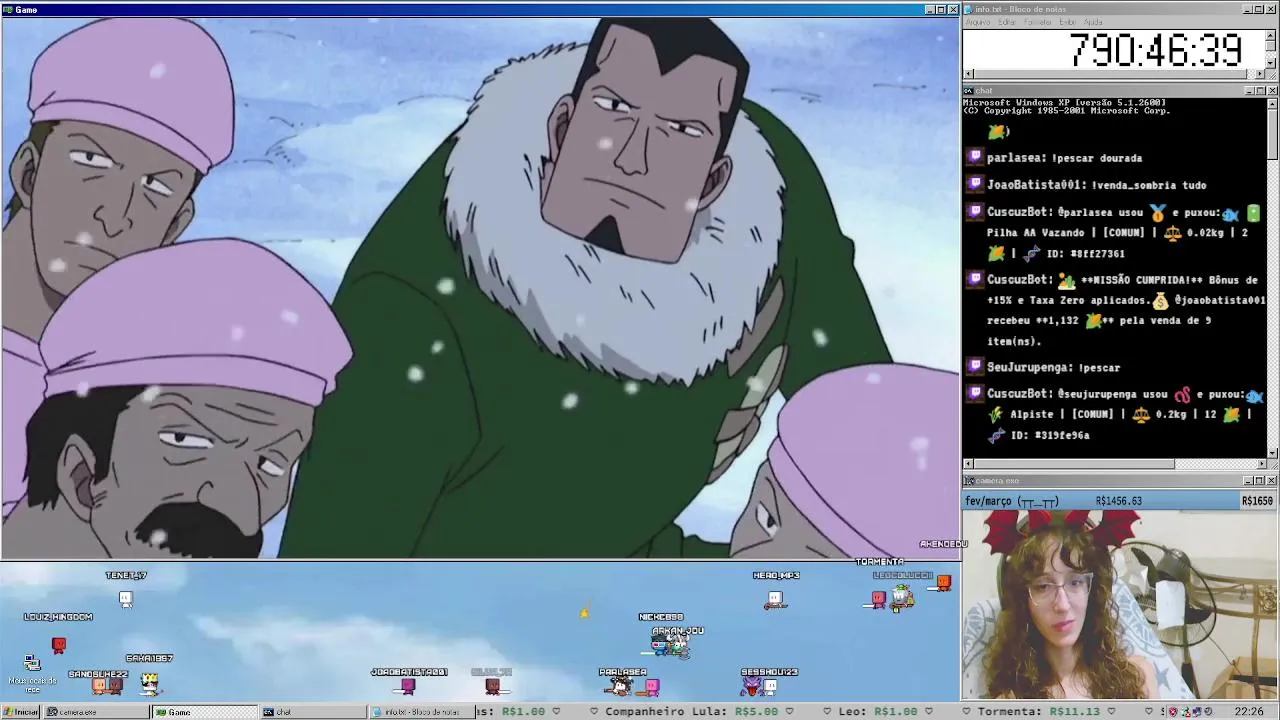Viewport: 1280px width, 720px height.
Task: Click SeuJurupenga username in chat
Action: pos(1030,368)
